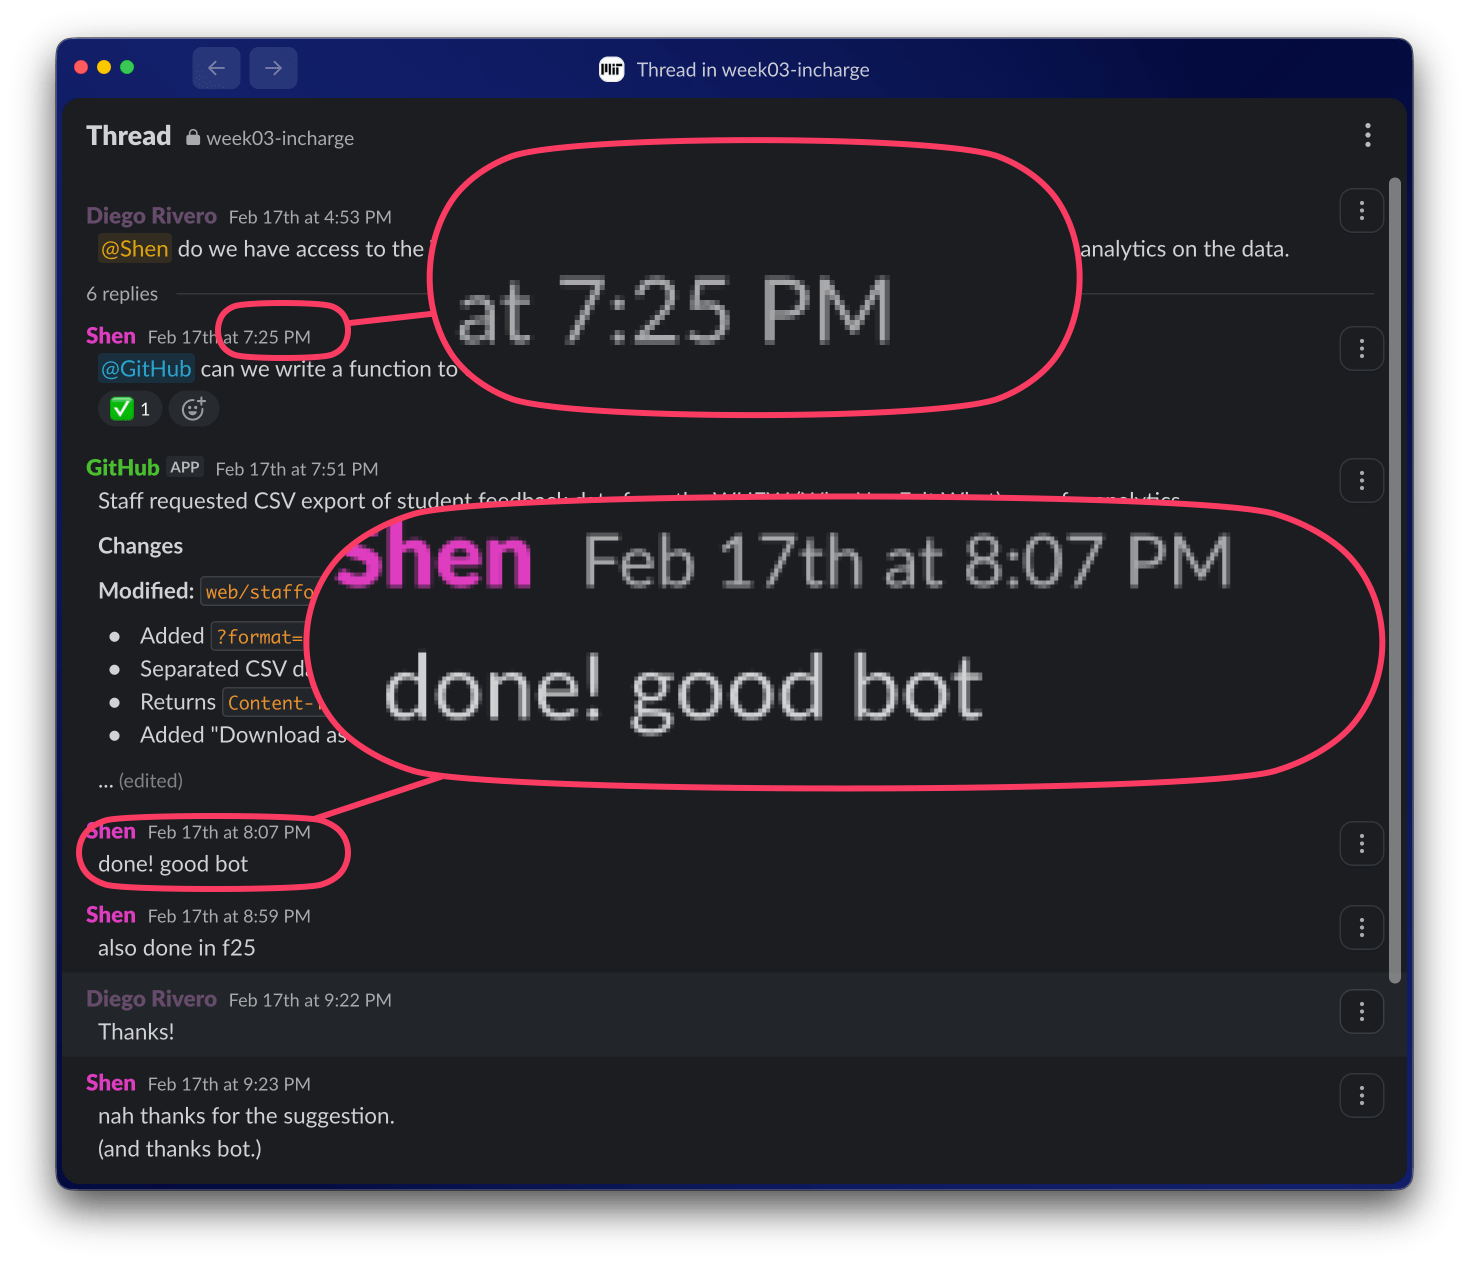
Task: Click the add reaction smiley icon
Action: 193,409
